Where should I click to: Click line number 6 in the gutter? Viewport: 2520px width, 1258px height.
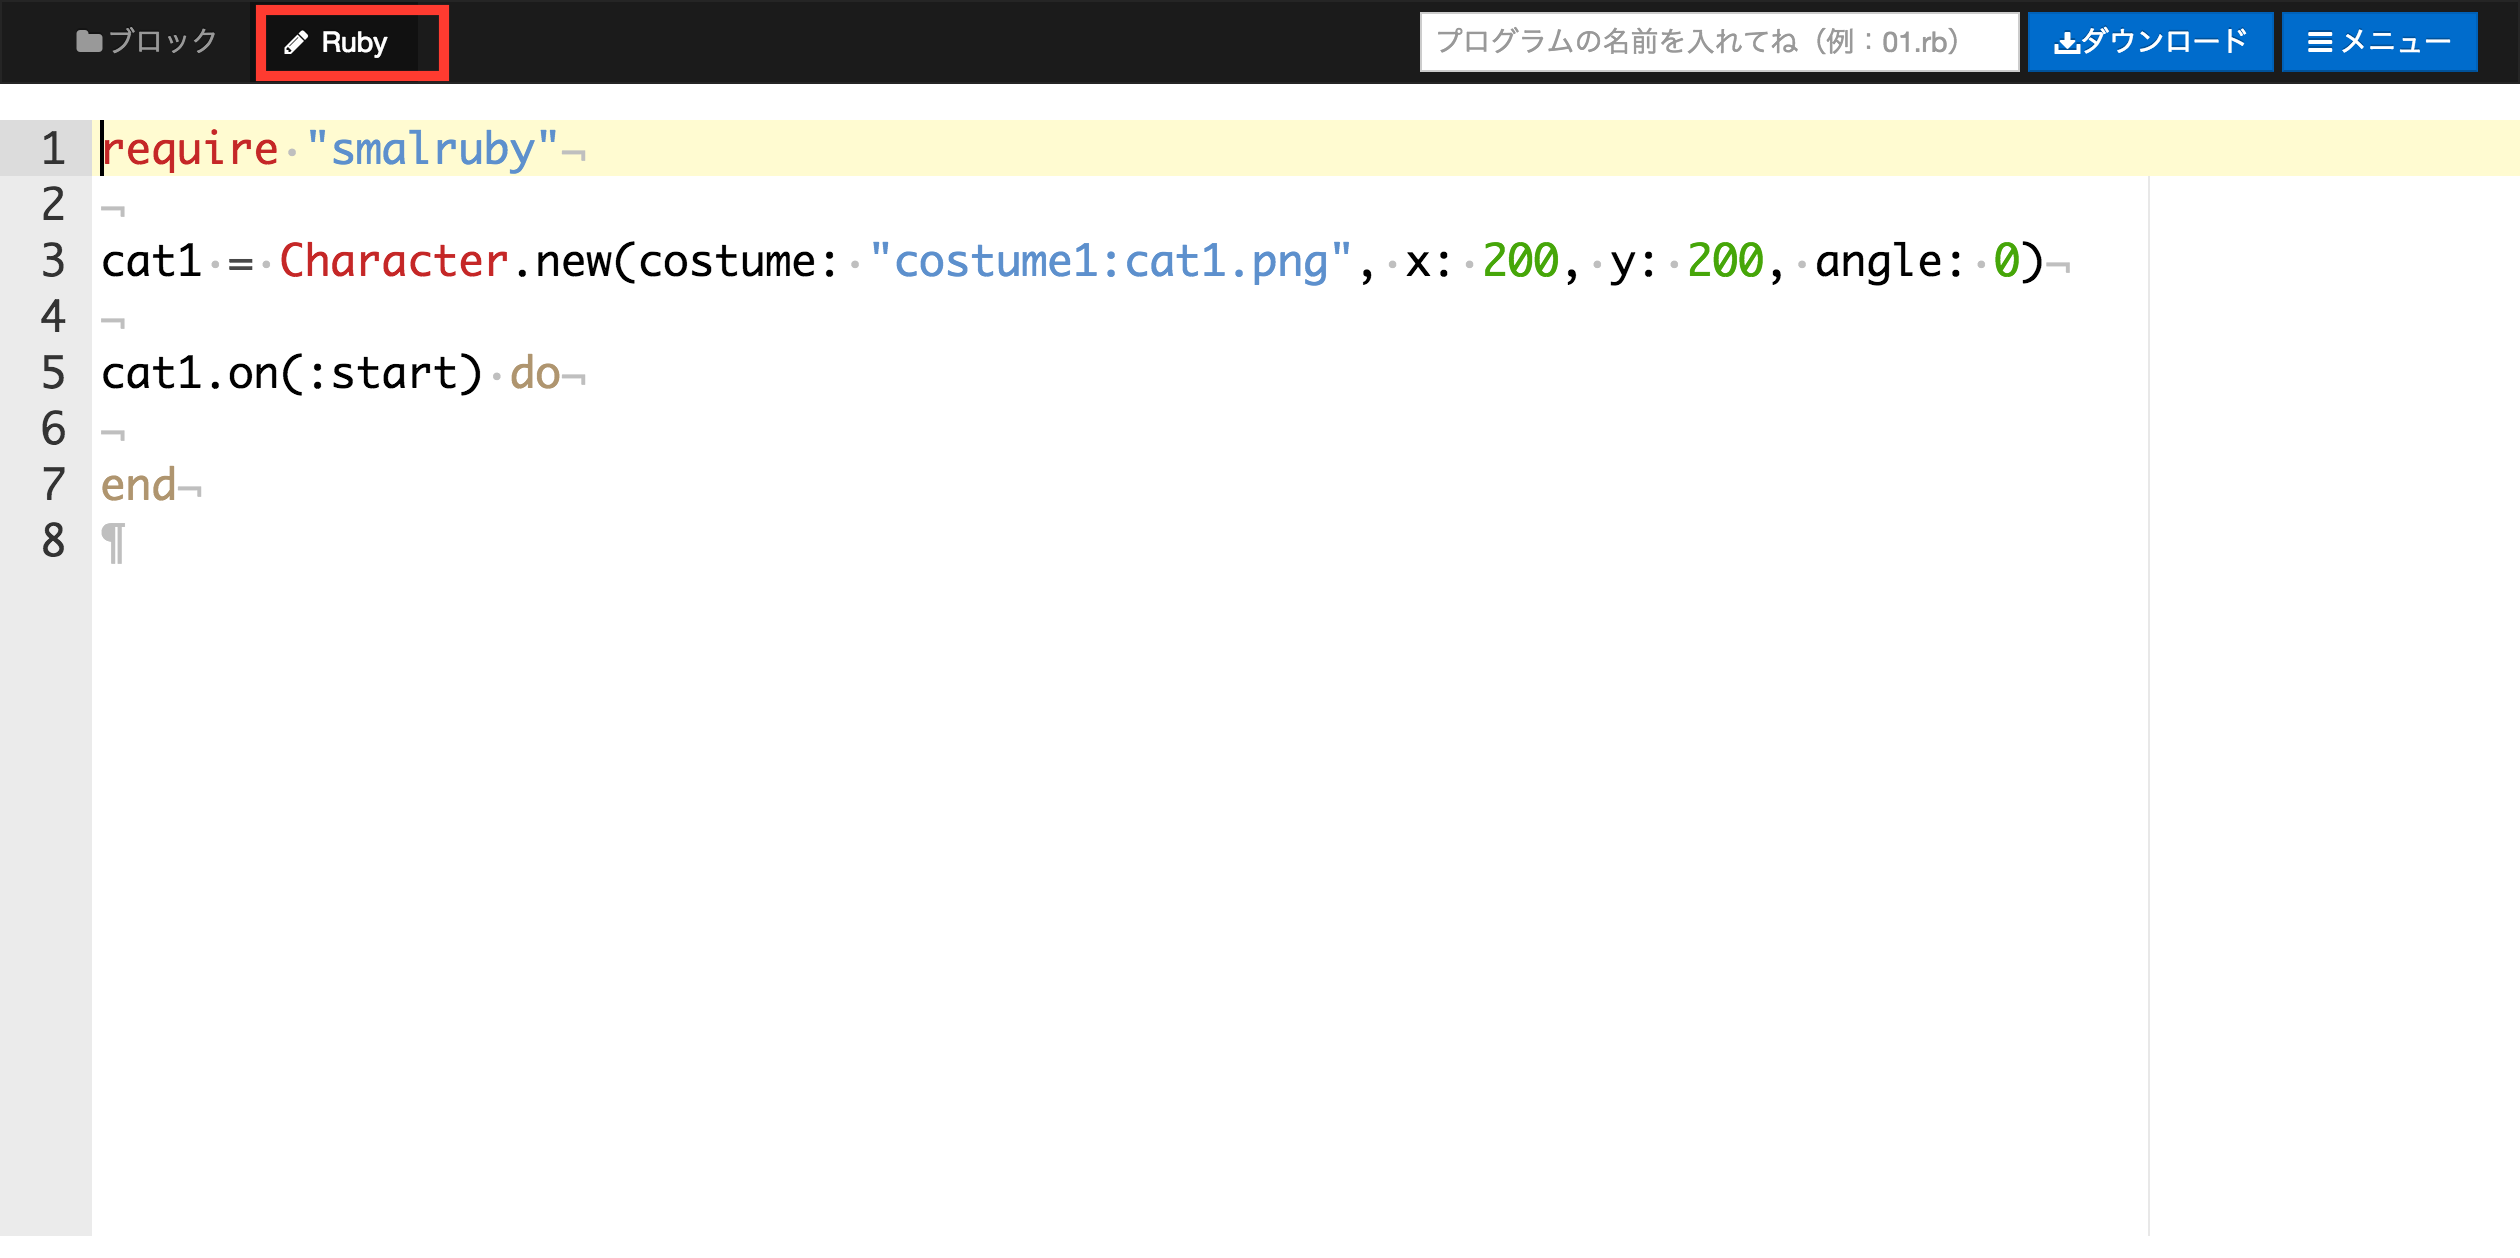53,429
